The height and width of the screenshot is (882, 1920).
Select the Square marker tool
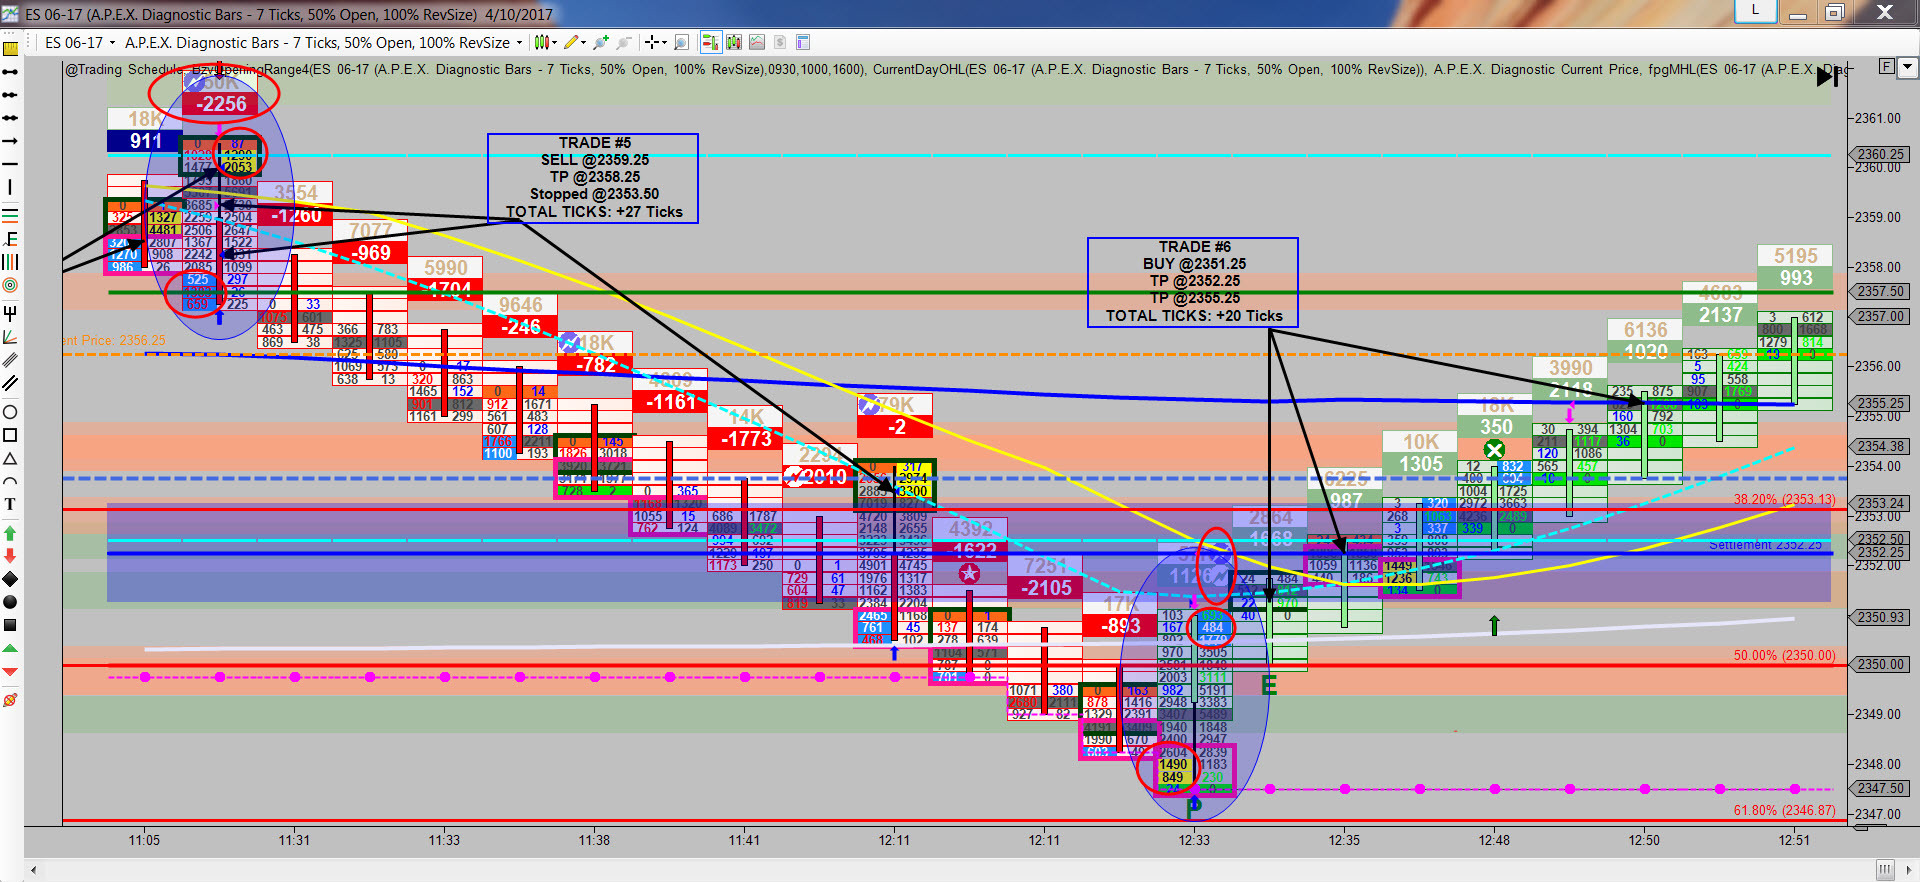(x=10, y=625)
